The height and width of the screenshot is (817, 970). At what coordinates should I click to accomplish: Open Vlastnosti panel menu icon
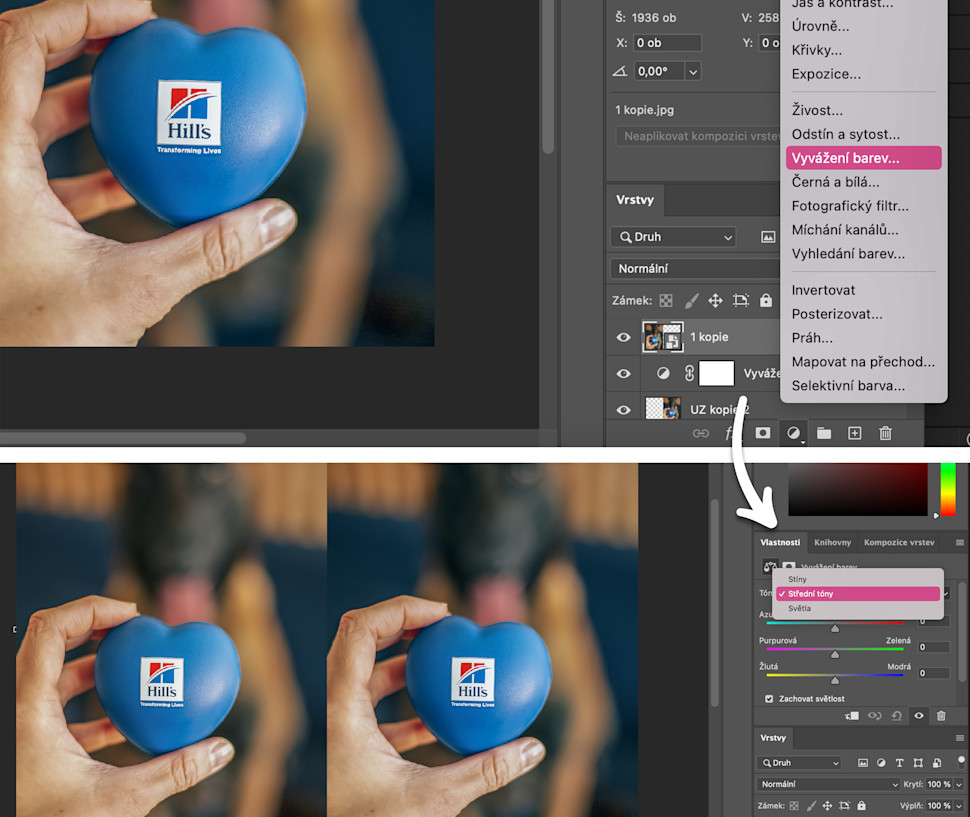coord(959,542)
